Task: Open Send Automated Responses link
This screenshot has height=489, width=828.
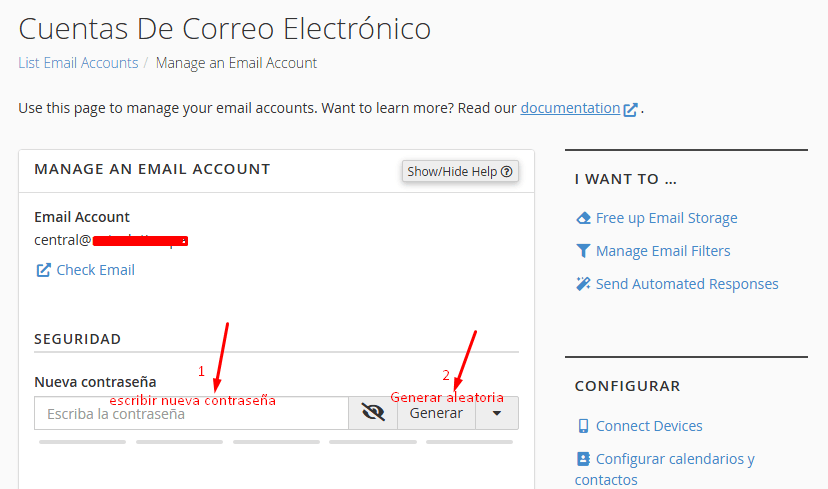Action: [687, 284]
